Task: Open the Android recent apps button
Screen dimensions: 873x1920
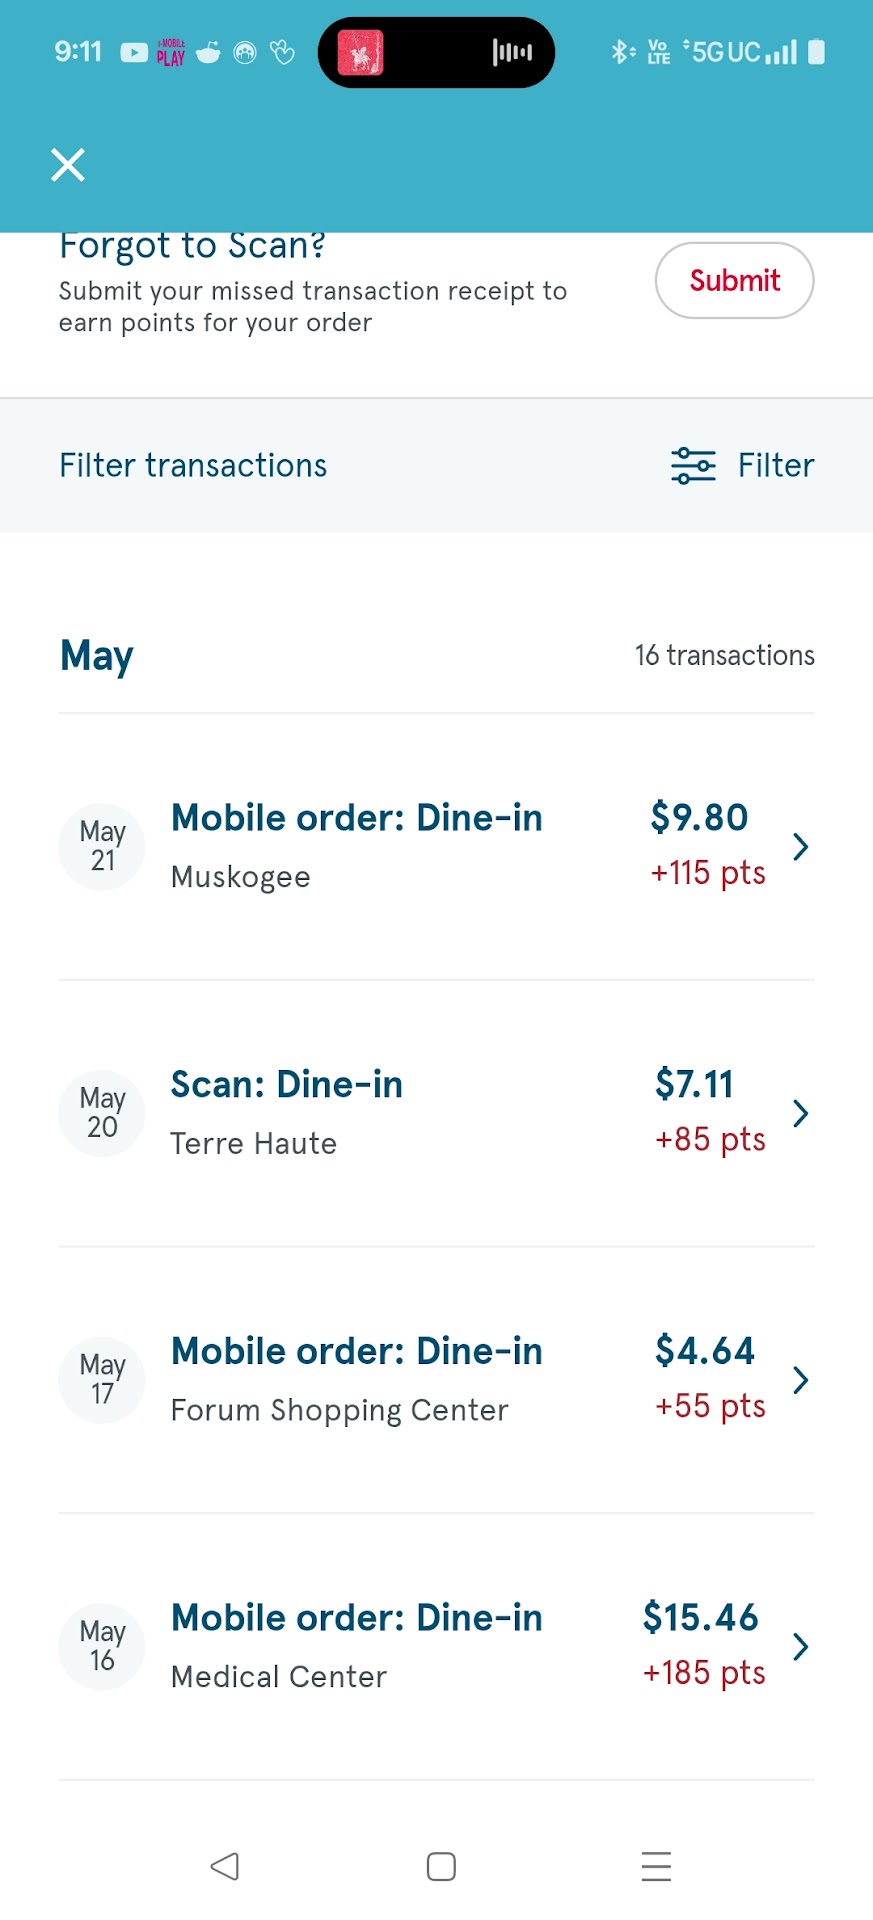Action: pos(656,1866)
